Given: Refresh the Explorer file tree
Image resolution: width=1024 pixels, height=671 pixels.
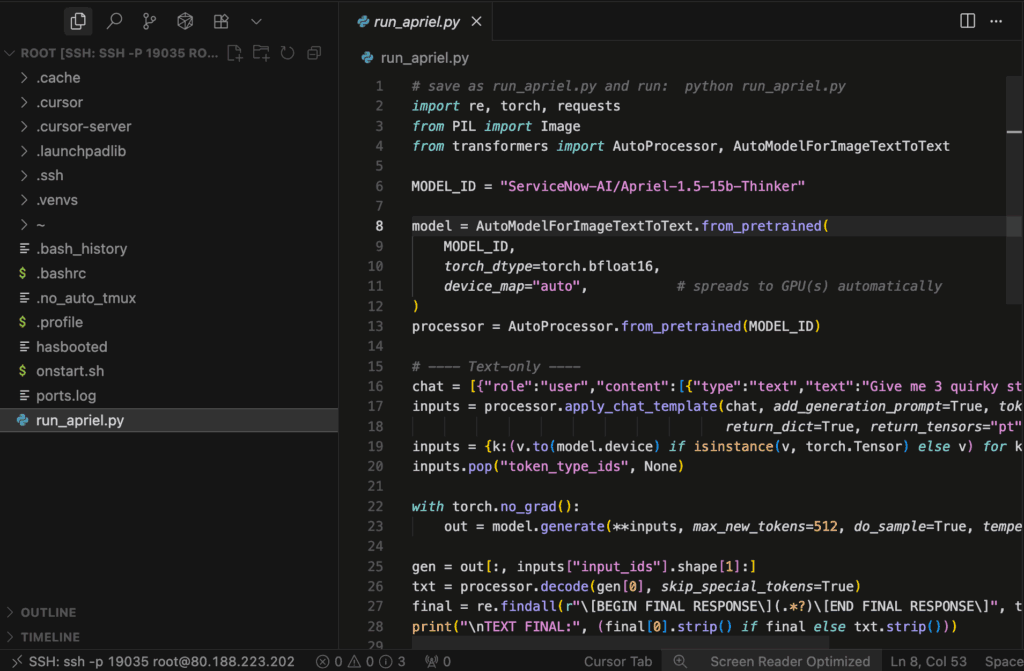Looking at the screenshot, I should [287, 53].
